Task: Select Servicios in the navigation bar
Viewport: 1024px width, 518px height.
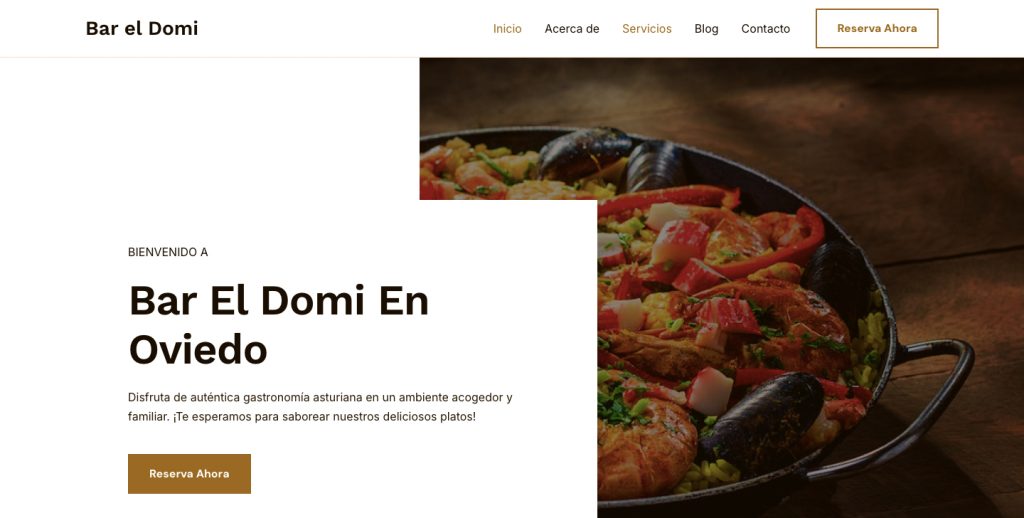Action: [647, 29]
